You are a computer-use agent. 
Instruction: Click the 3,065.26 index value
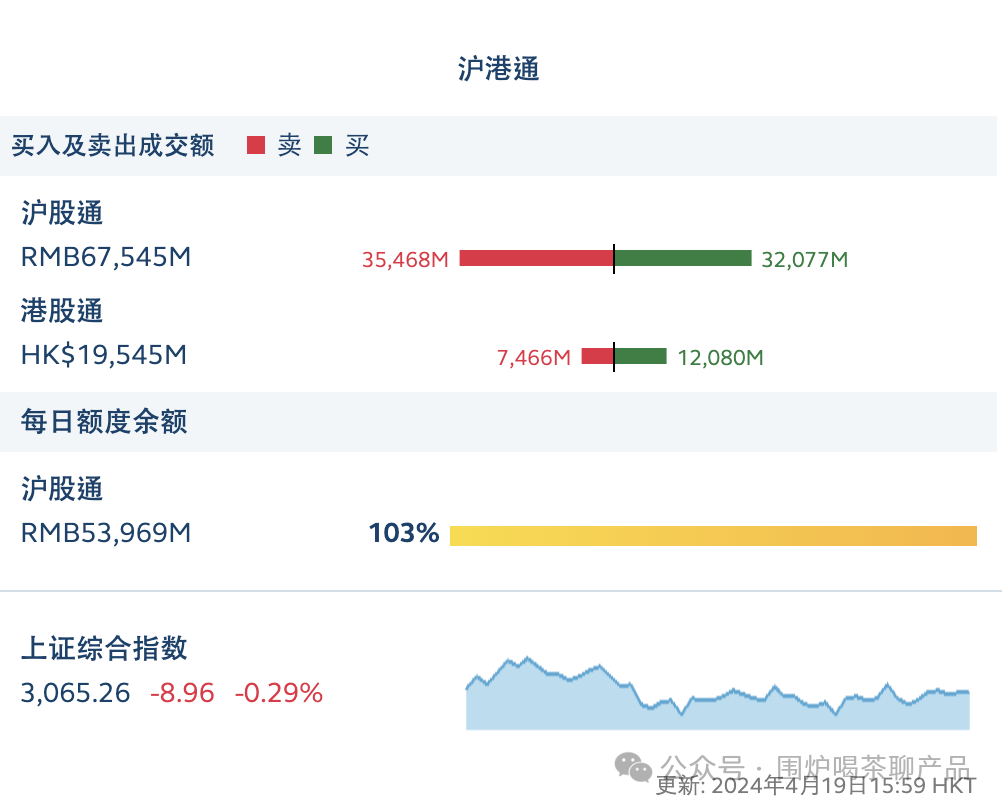(x=75, y=693)
